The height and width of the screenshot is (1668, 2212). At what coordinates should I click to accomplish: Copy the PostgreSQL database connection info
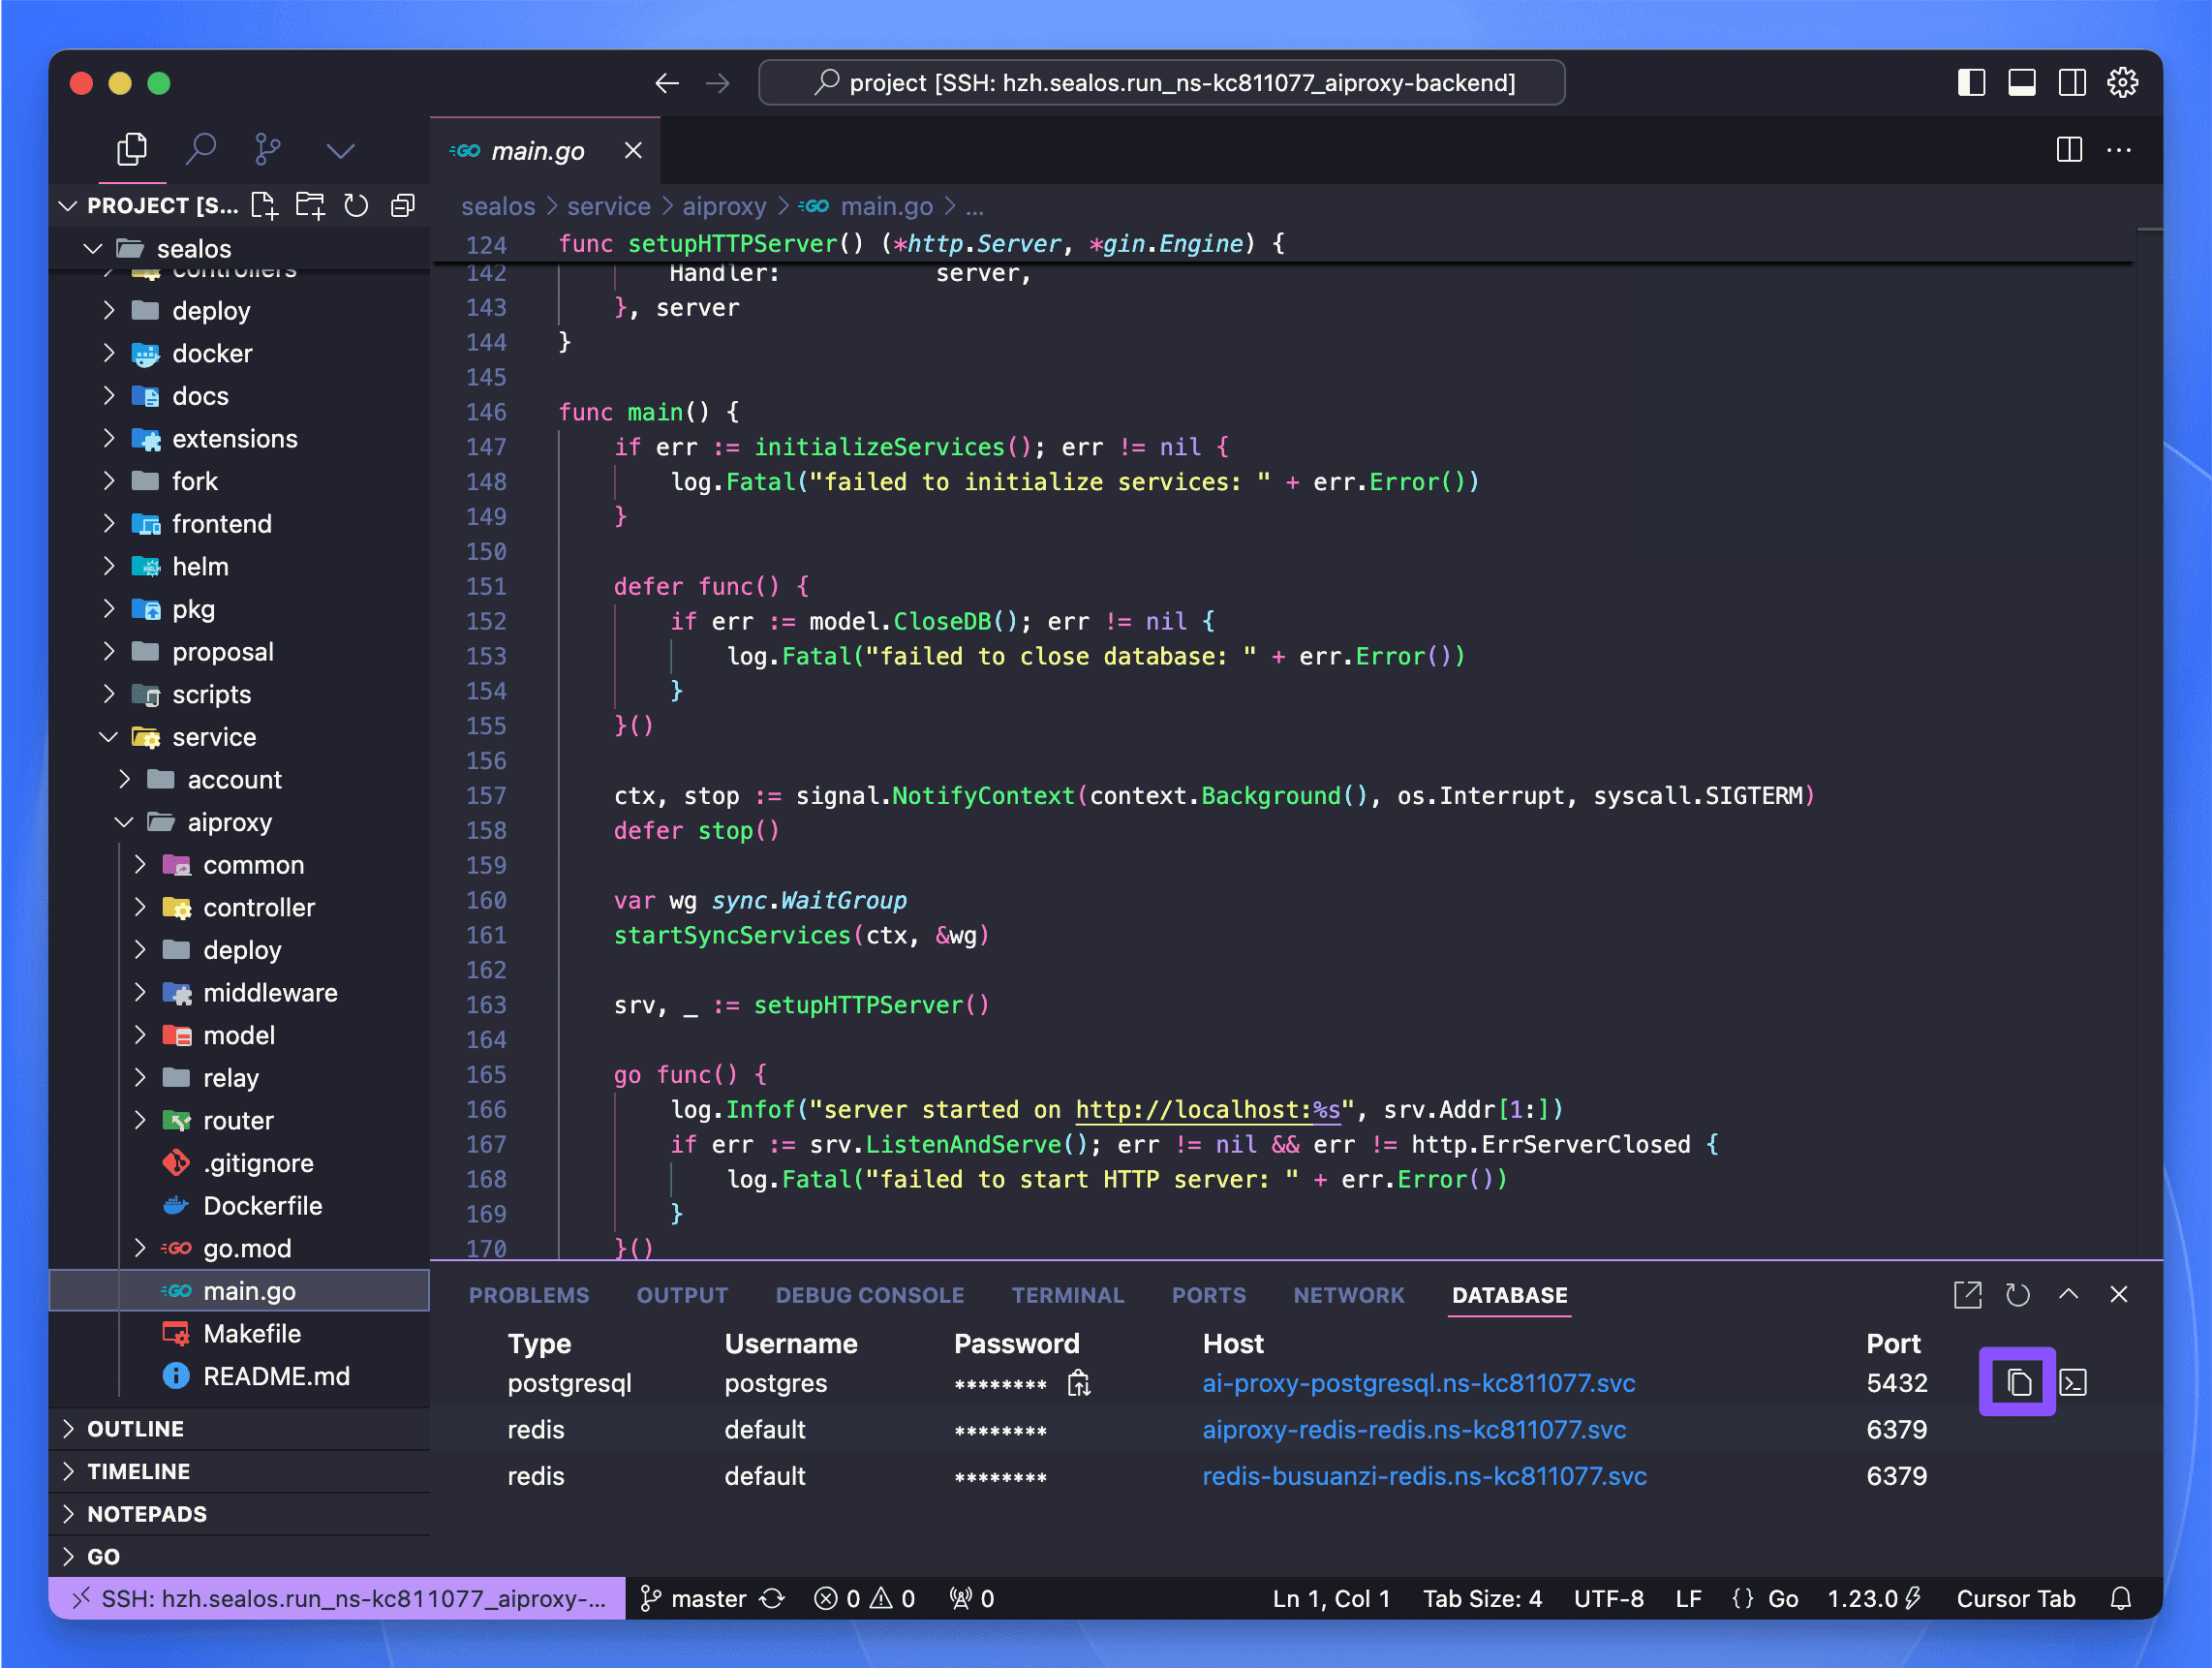(x=2018, y=1383)
